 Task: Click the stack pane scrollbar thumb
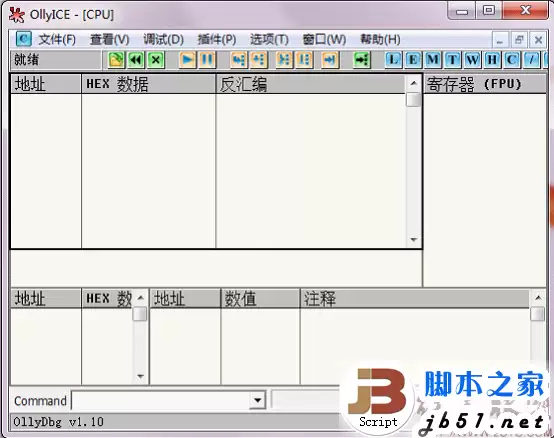(537, 314)
